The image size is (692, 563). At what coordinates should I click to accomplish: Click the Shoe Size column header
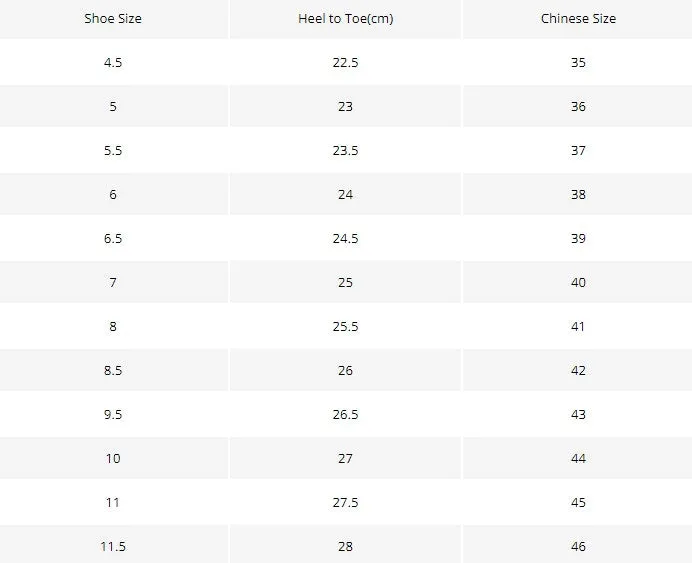[113, 19]
